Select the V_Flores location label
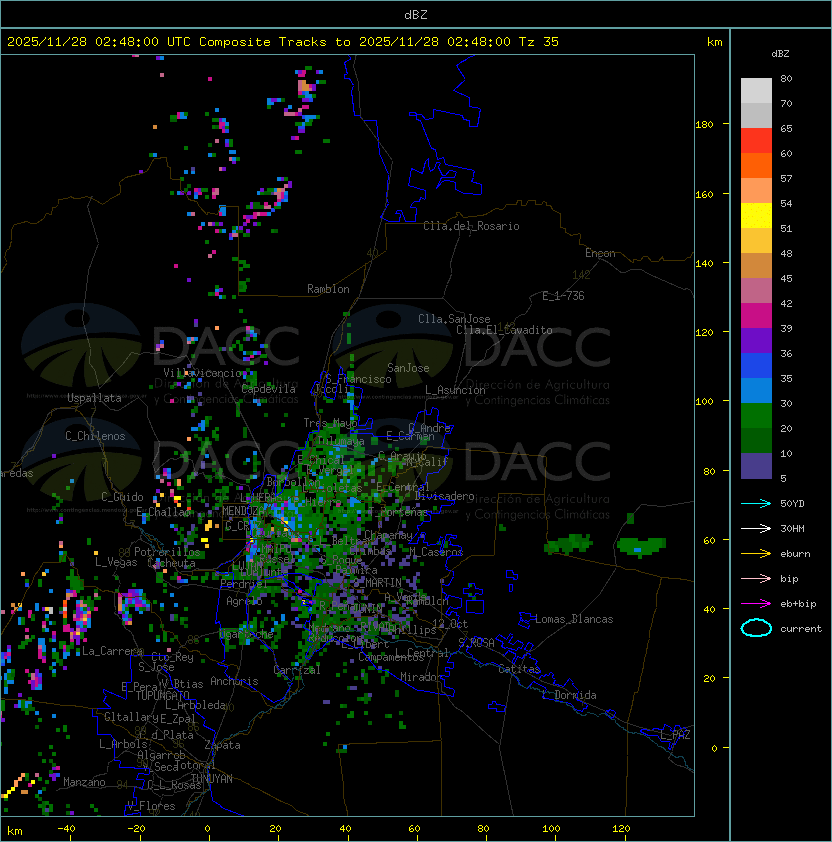Viewport: 832px width, 842px height. 151,806
